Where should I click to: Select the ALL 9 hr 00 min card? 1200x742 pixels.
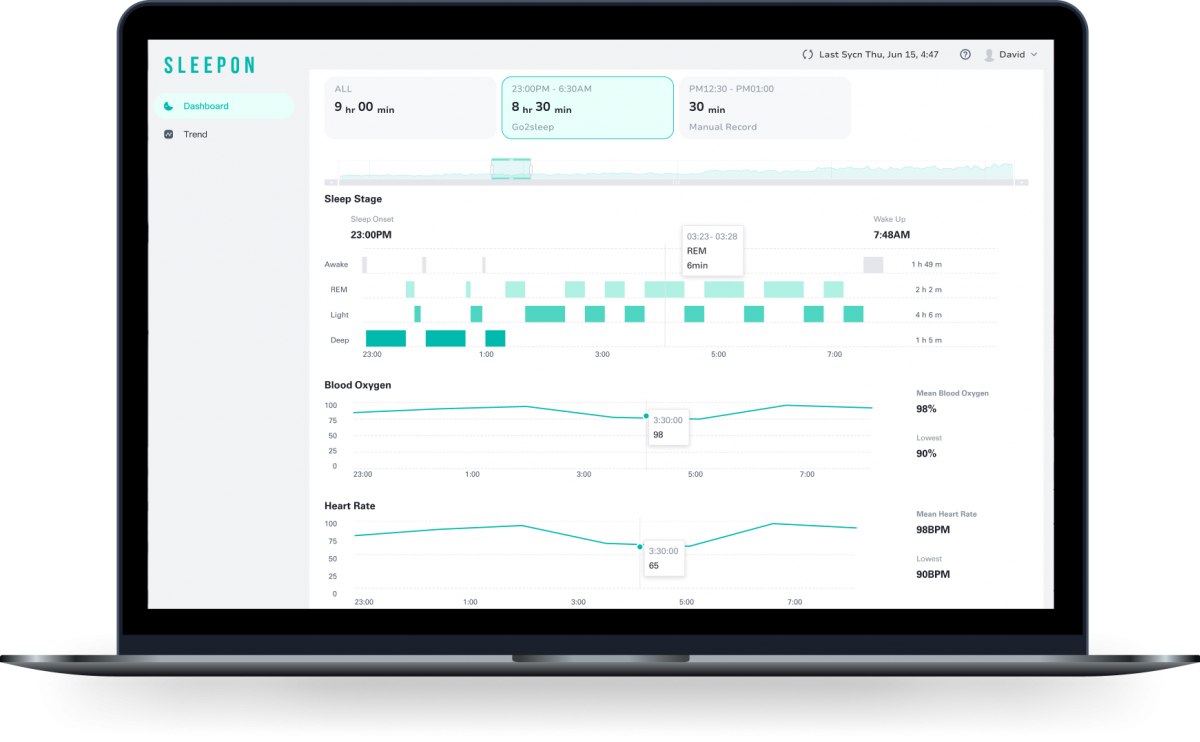(x=410, y=107)
